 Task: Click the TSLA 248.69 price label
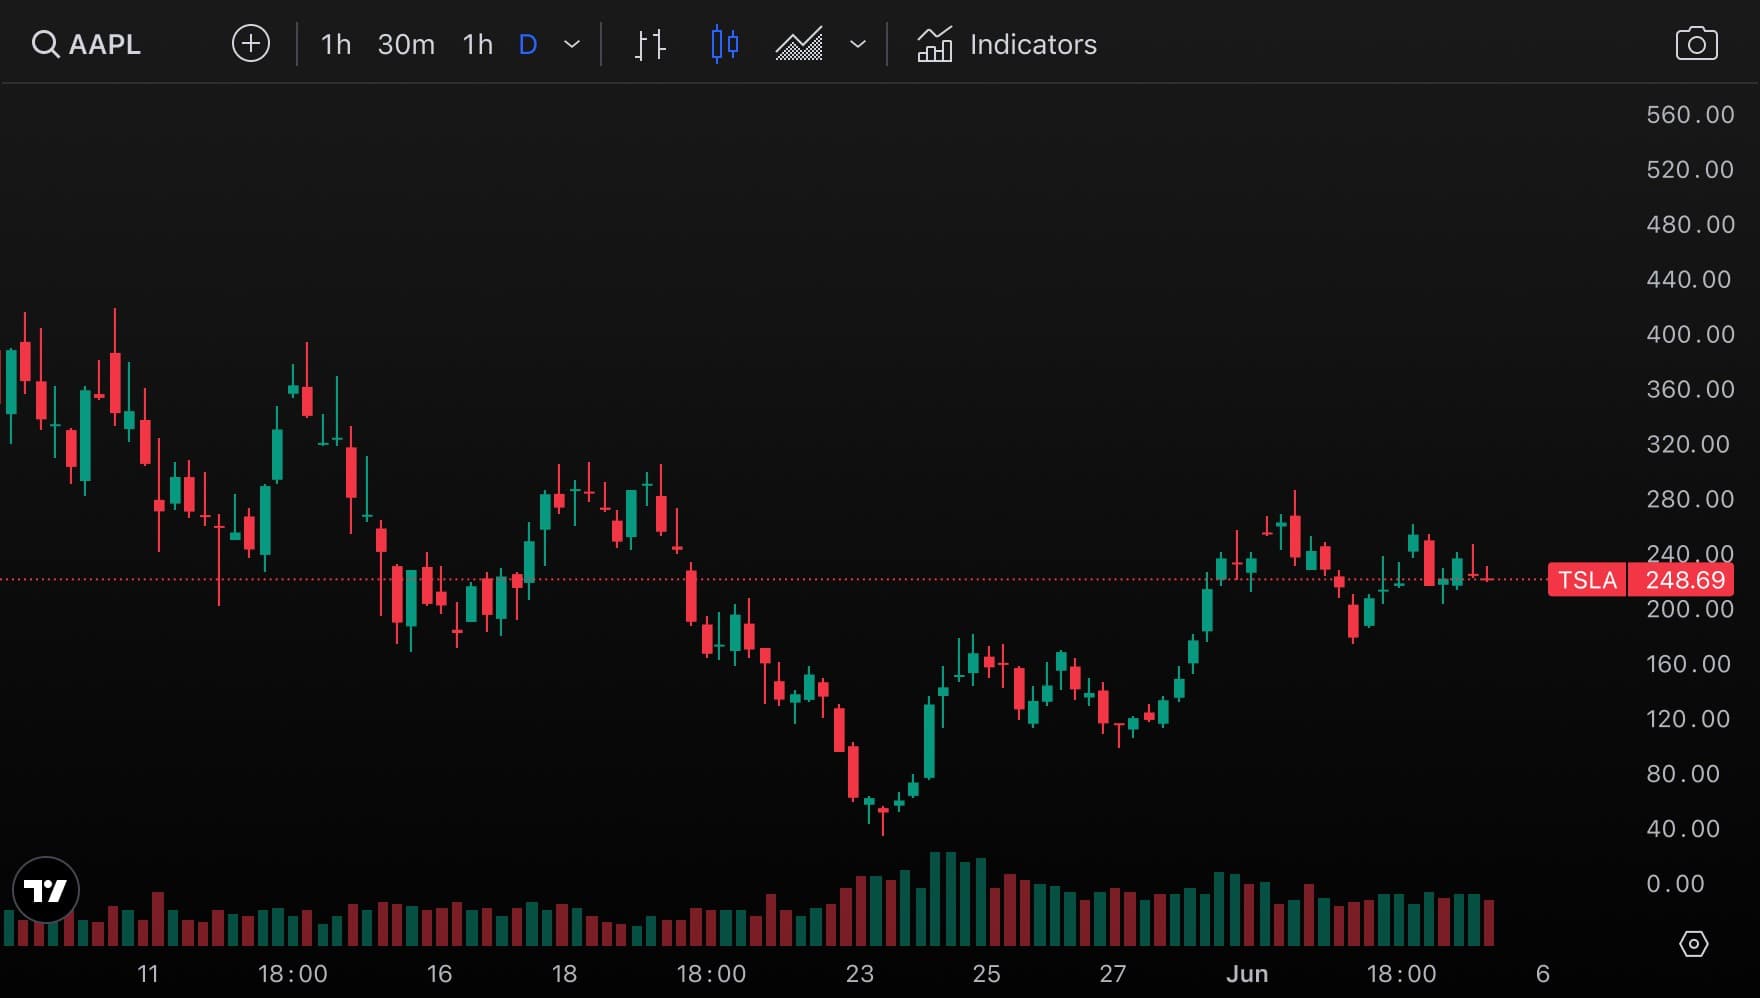[1642, 580]
